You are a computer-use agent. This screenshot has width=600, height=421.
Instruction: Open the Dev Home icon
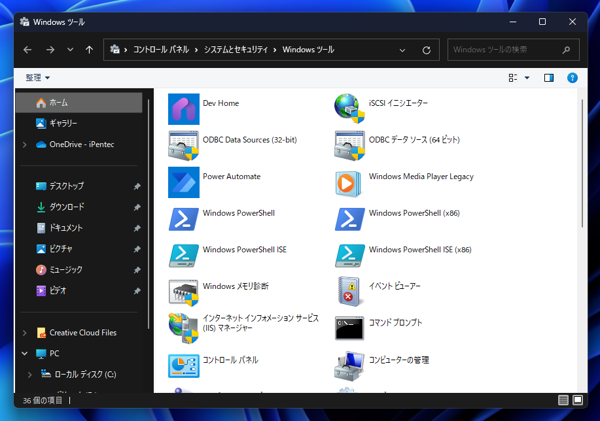(x=184, y=109)
